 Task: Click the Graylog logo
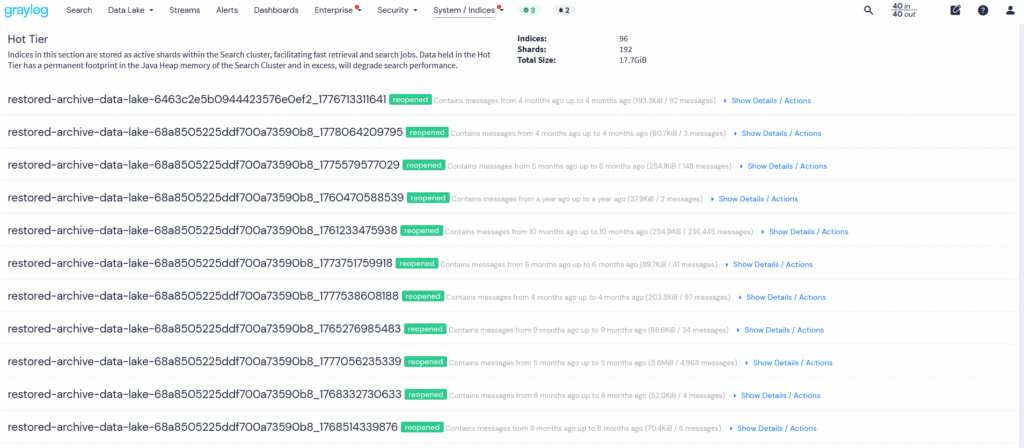tap(26, 10)
